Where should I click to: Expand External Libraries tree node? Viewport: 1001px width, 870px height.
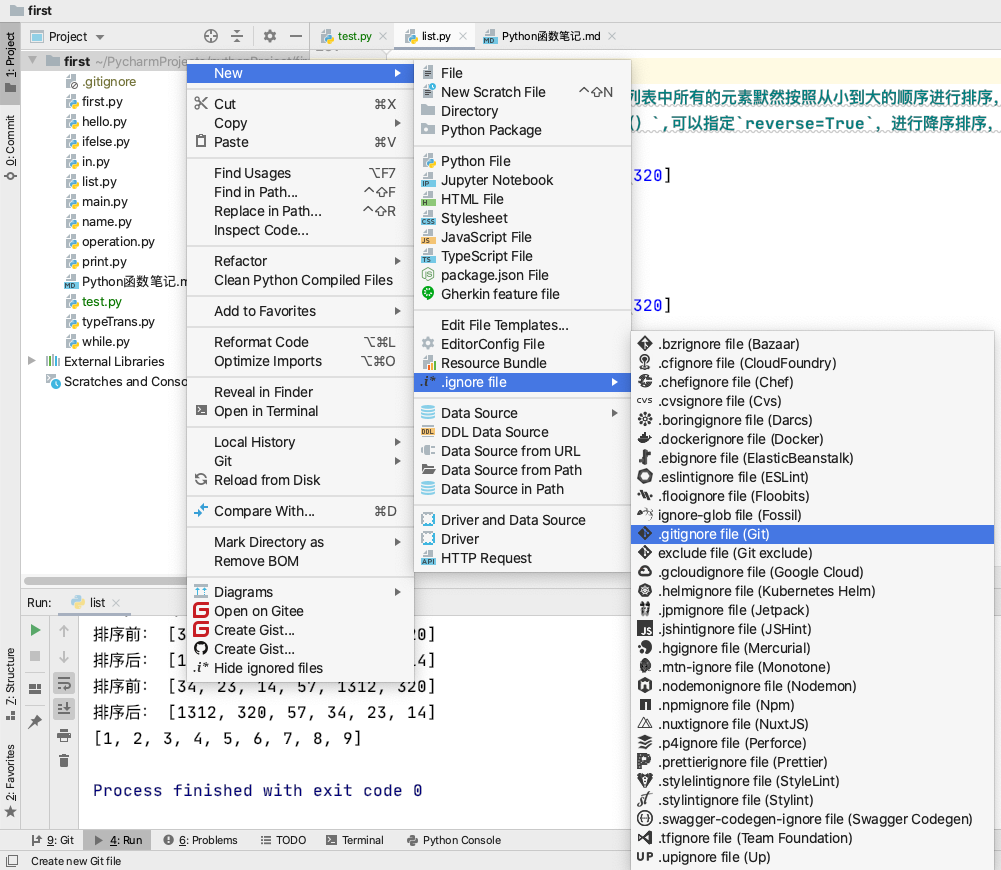31,361
